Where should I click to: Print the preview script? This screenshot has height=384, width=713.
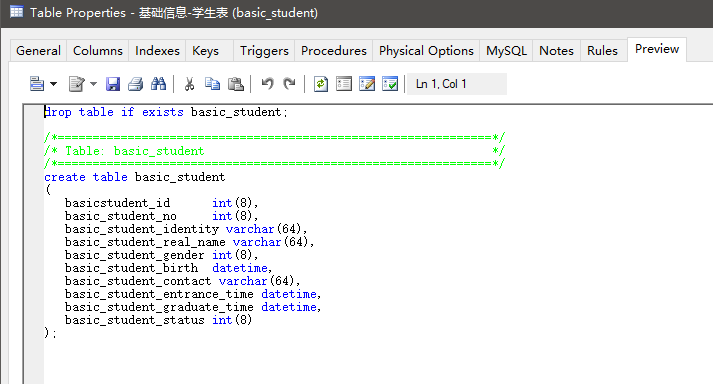coord(136,84)
